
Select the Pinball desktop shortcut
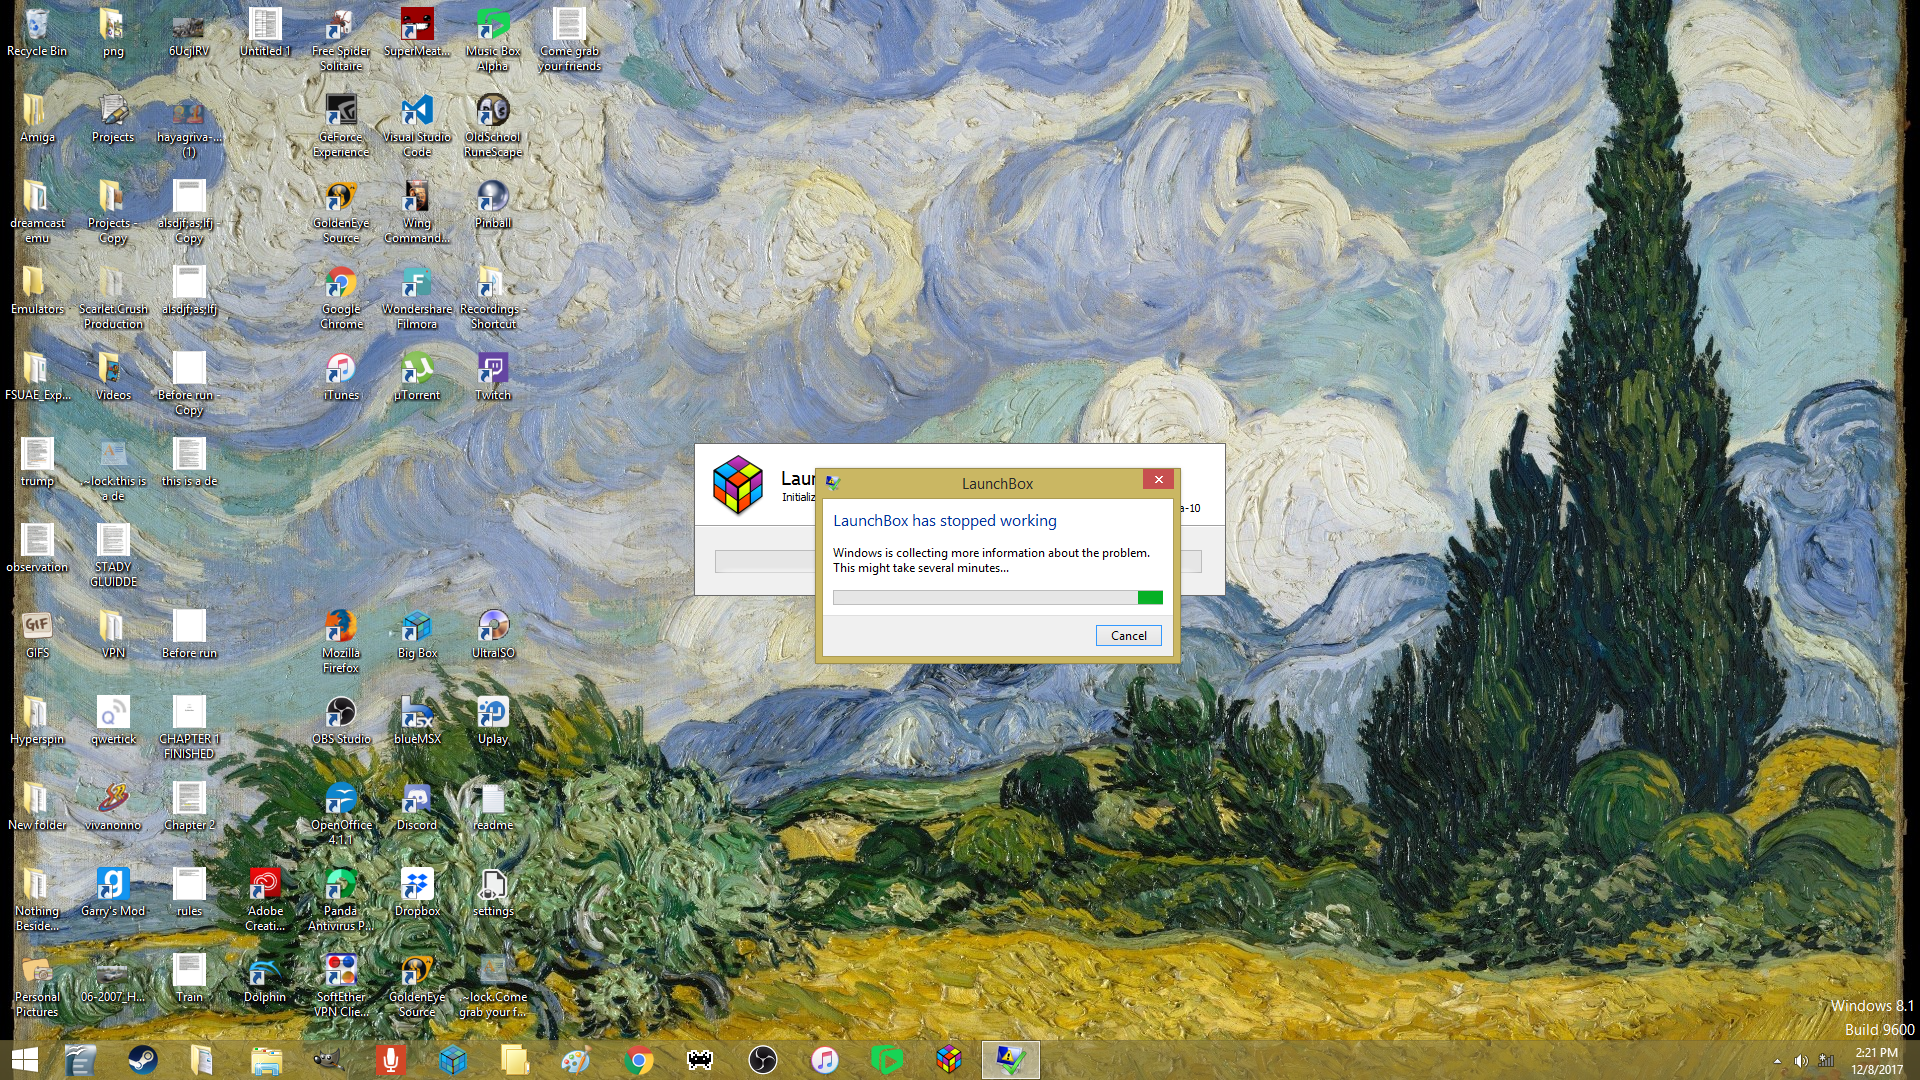pyautogui.click(x=493, y=204)
